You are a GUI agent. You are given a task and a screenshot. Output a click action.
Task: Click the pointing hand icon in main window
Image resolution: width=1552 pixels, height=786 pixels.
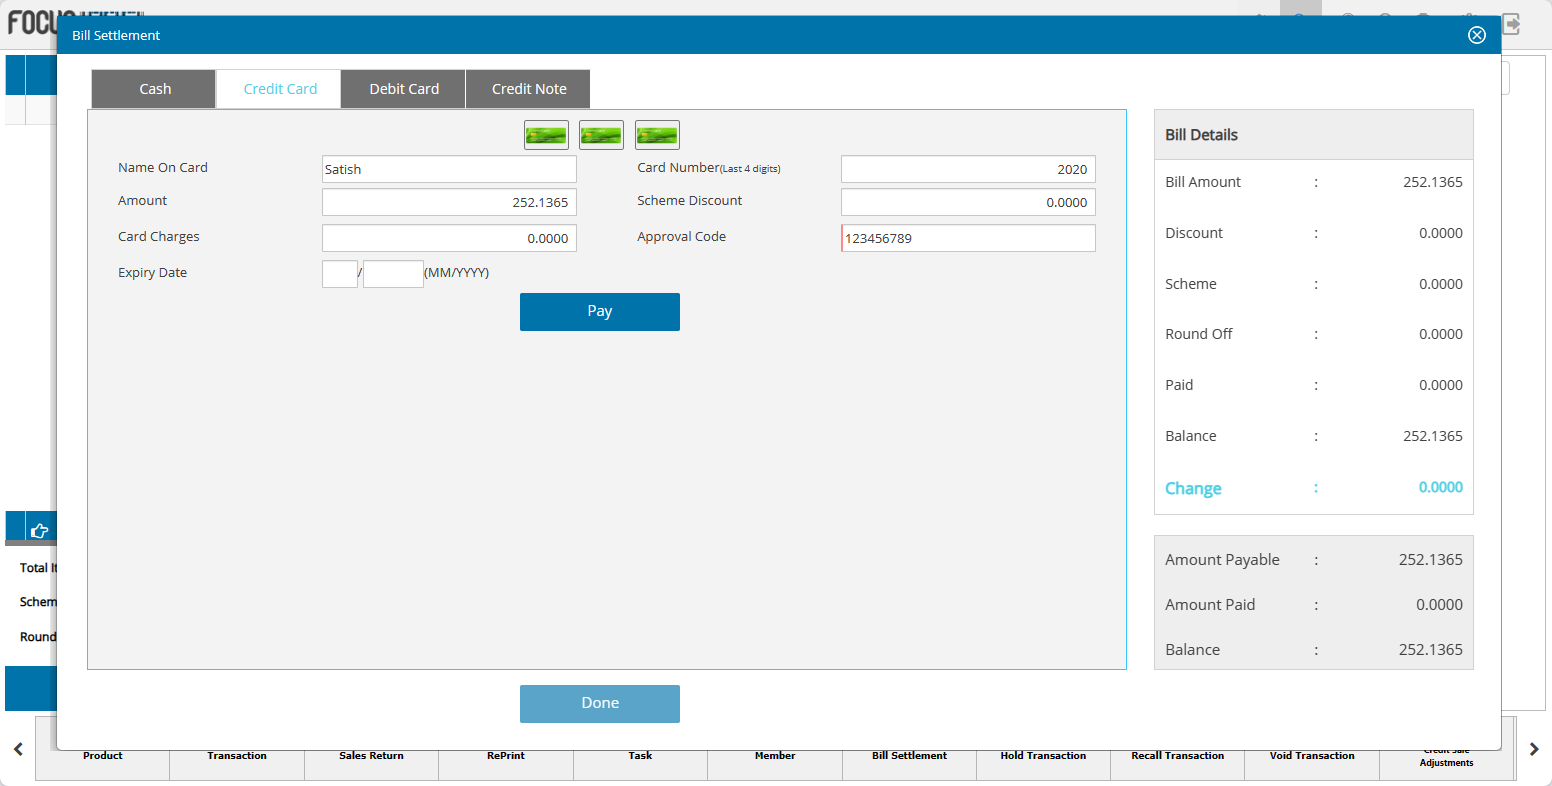coord(39,530)
